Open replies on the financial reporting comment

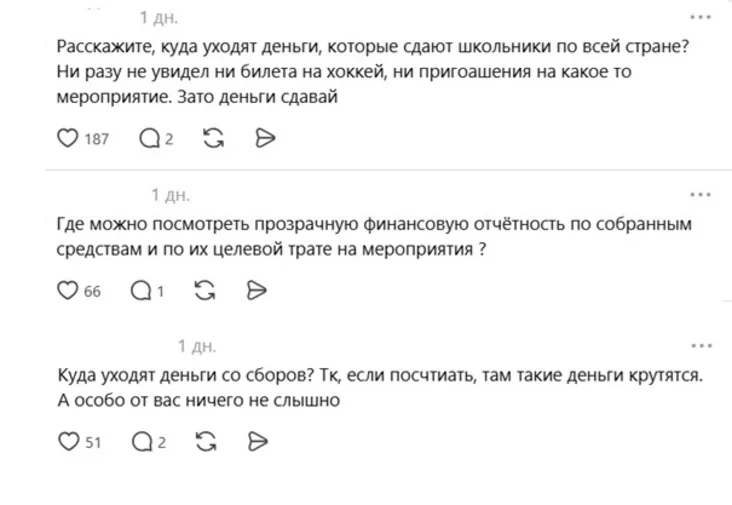pos(142,290)
